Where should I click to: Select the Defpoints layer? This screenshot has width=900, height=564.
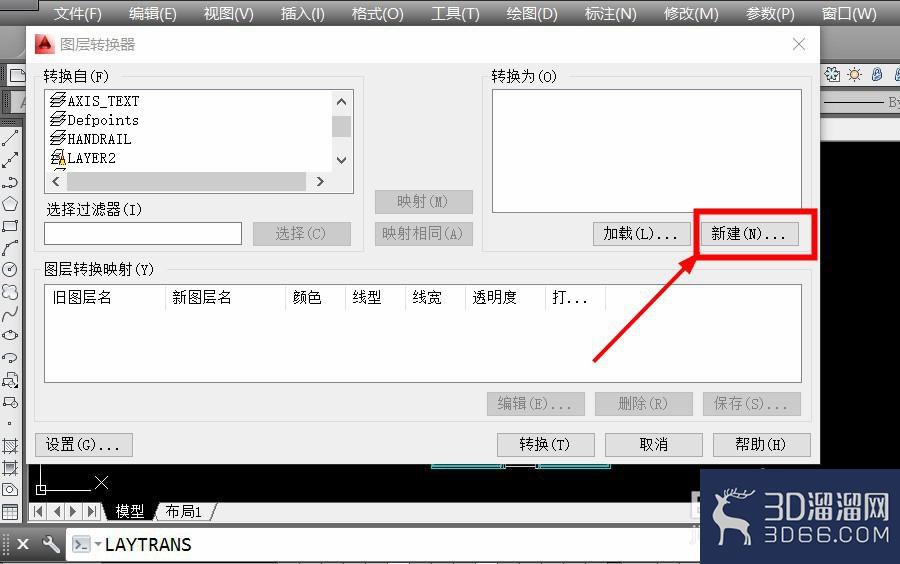[95, 120]
